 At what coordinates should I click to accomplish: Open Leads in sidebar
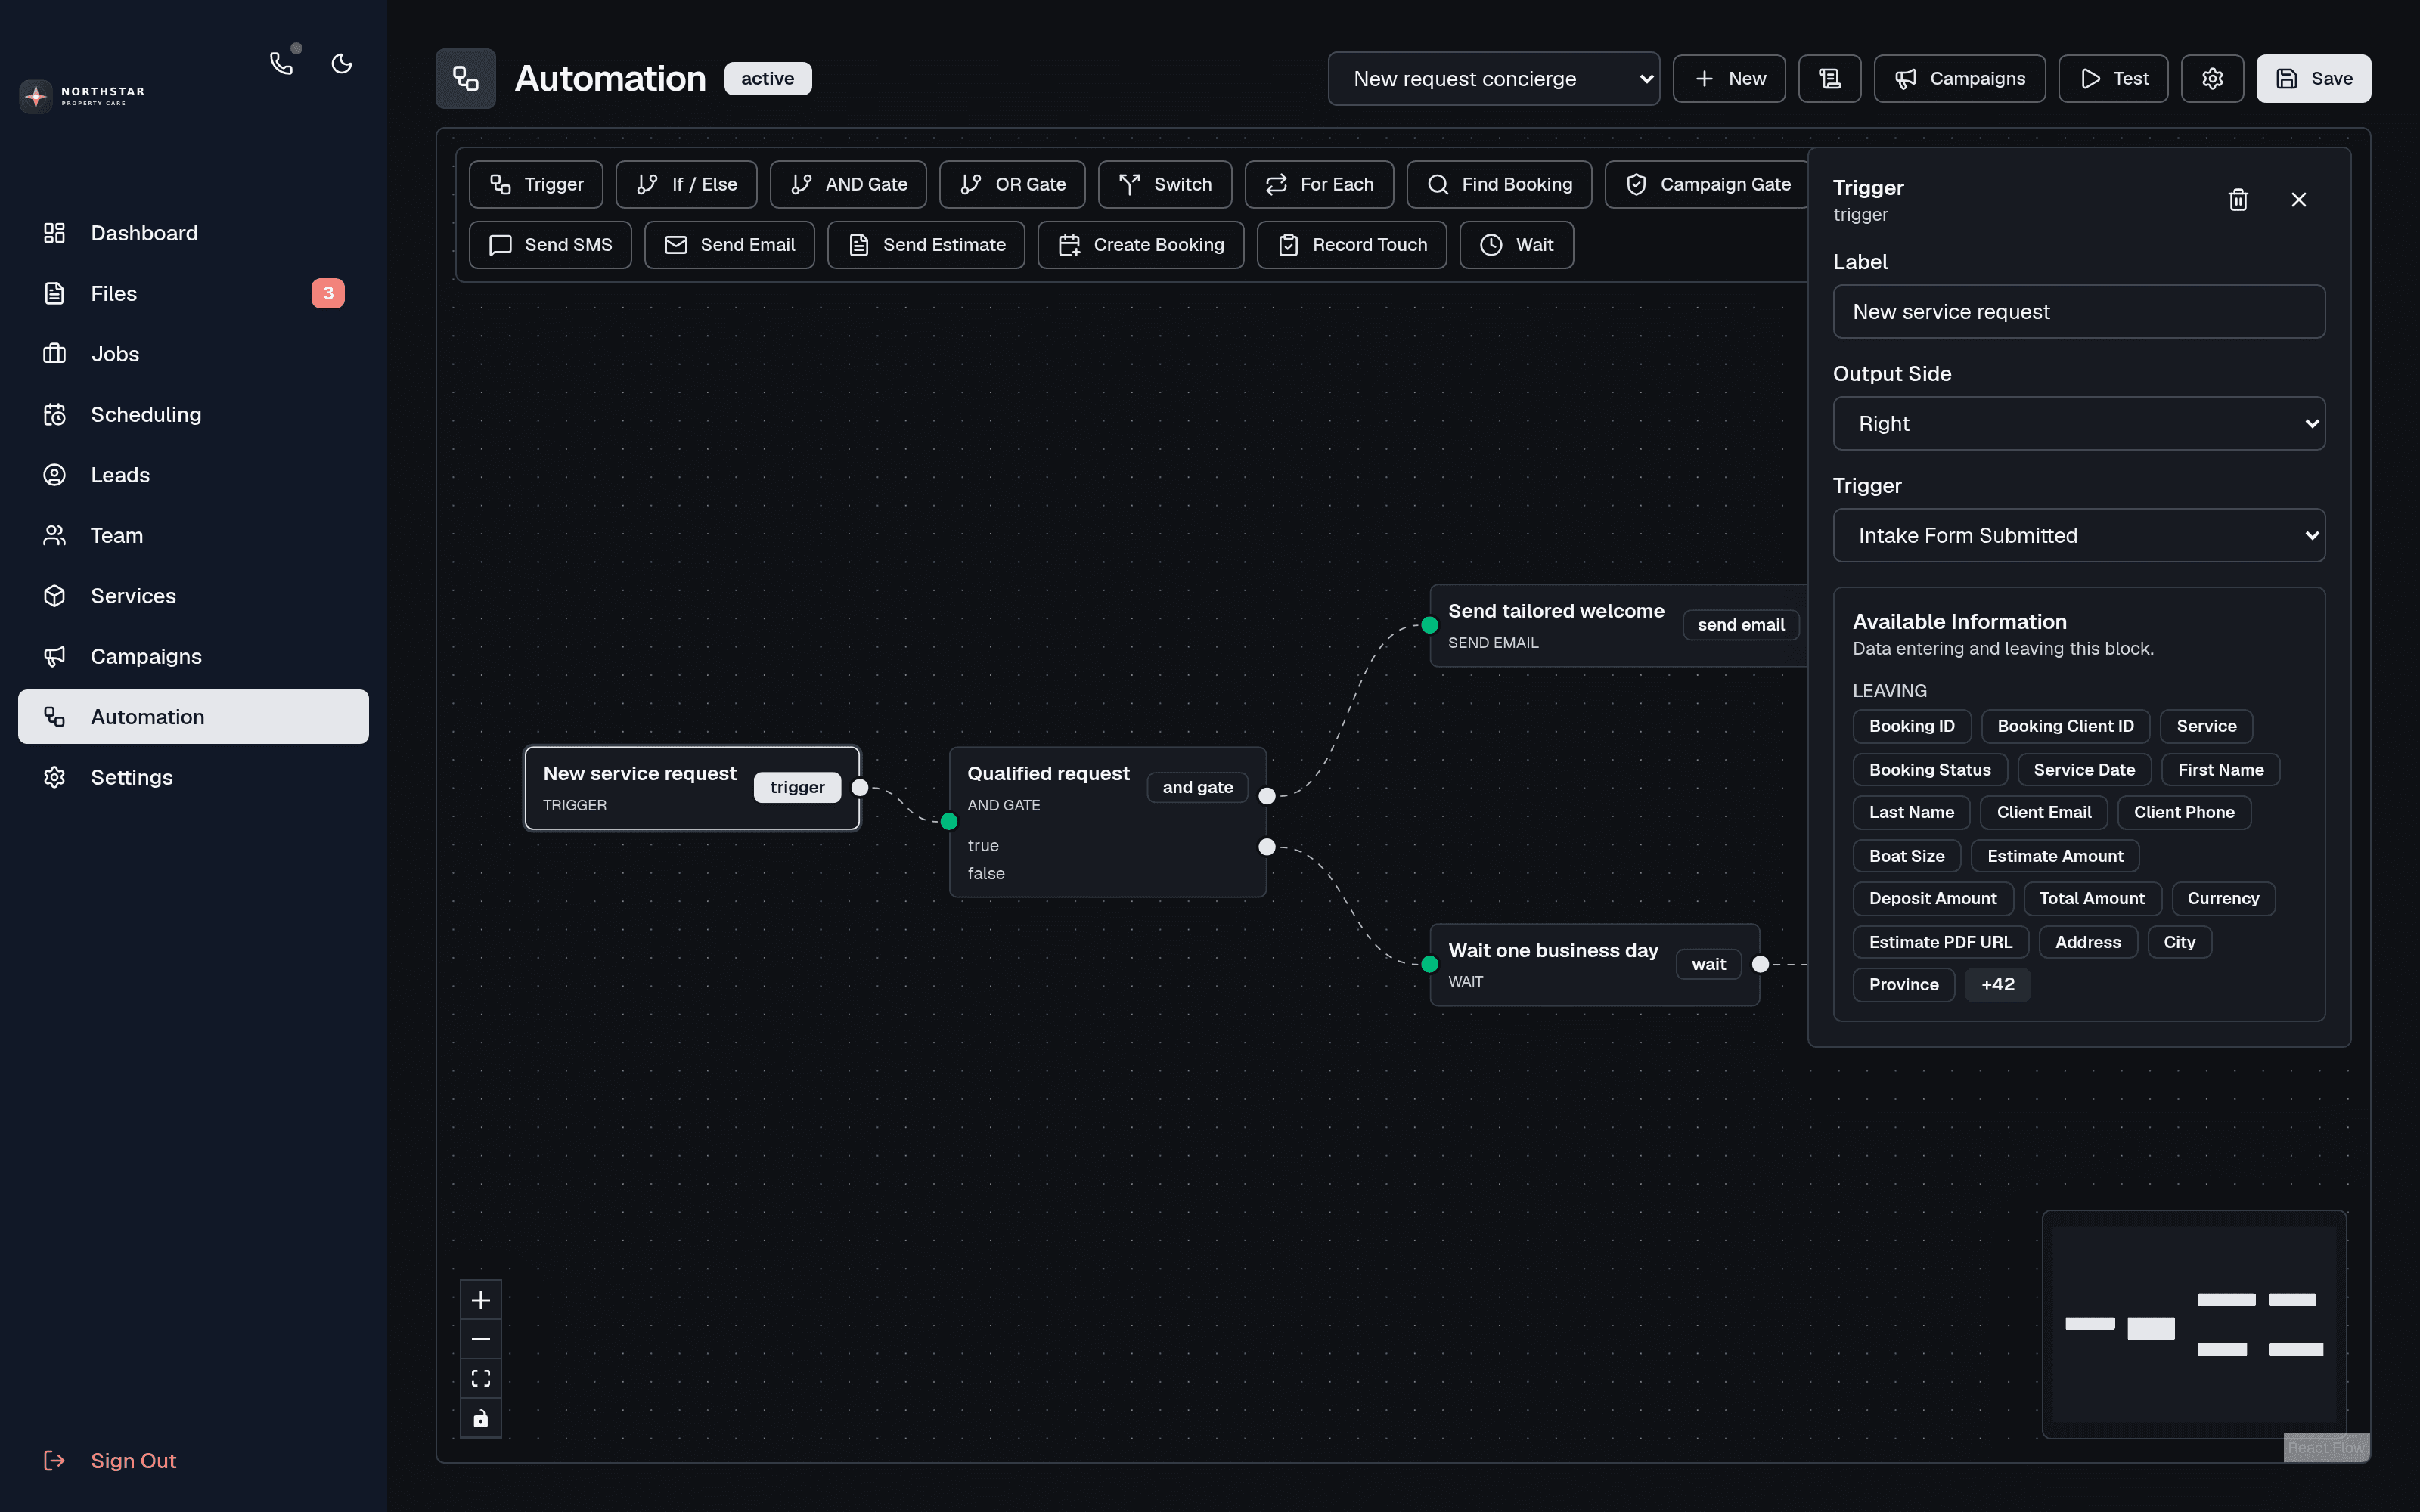click(193, 475)
